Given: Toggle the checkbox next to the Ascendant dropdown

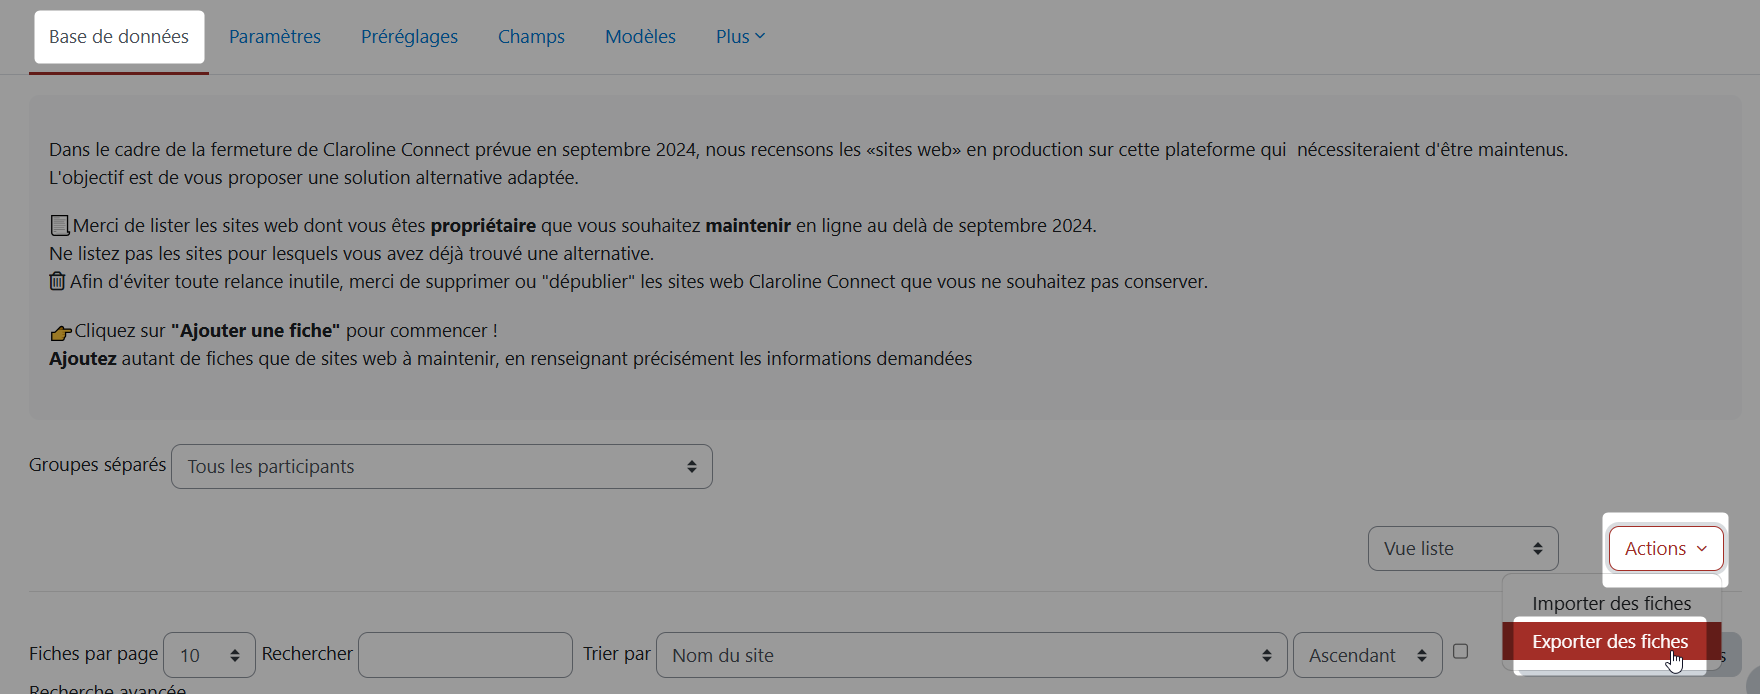Looking at the screenshot, I should point(1460,651).
